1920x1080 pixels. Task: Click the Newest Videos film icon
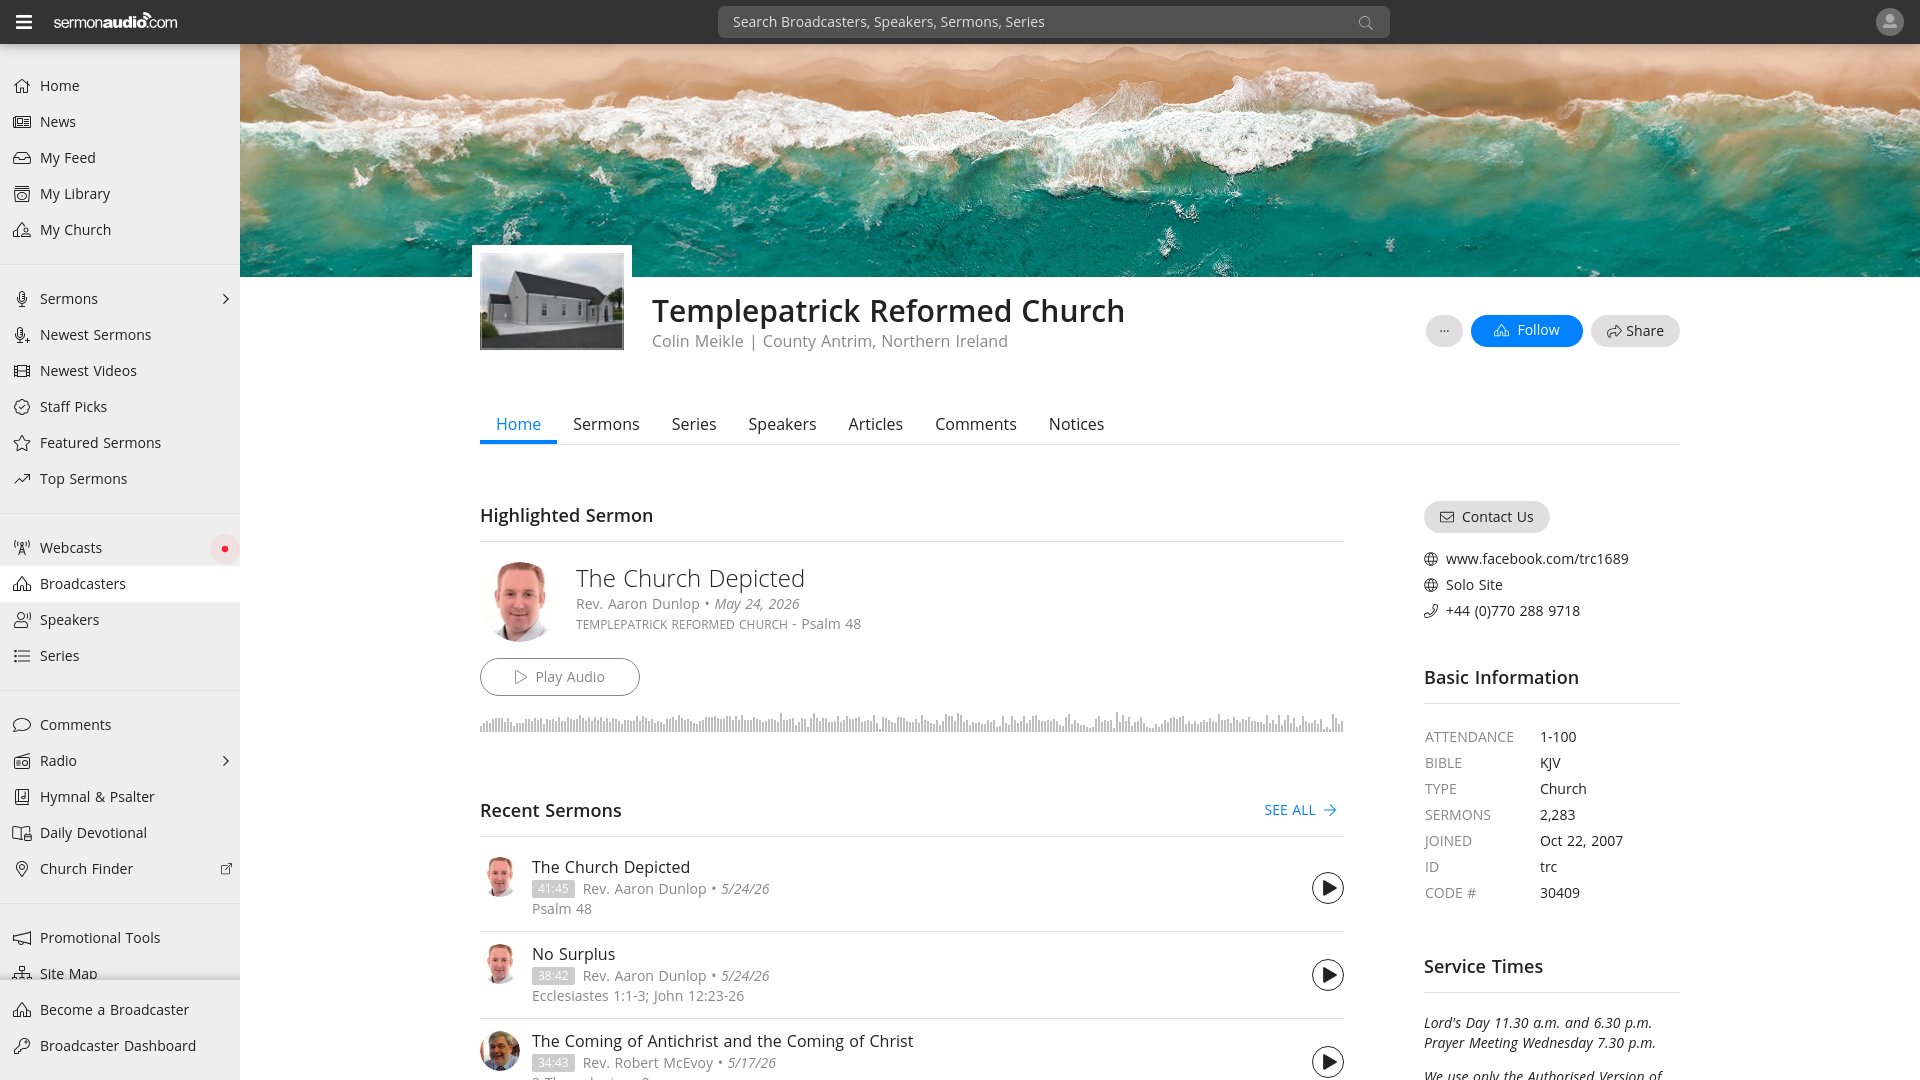22,371
